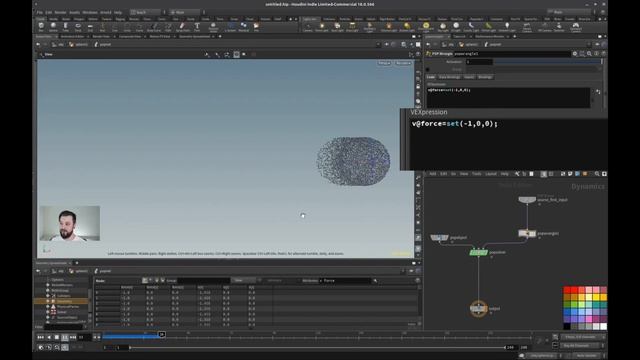The image size is (640, 360).
Task: Click the popwrangle1 node in network
Action: [x=527, y=233]
